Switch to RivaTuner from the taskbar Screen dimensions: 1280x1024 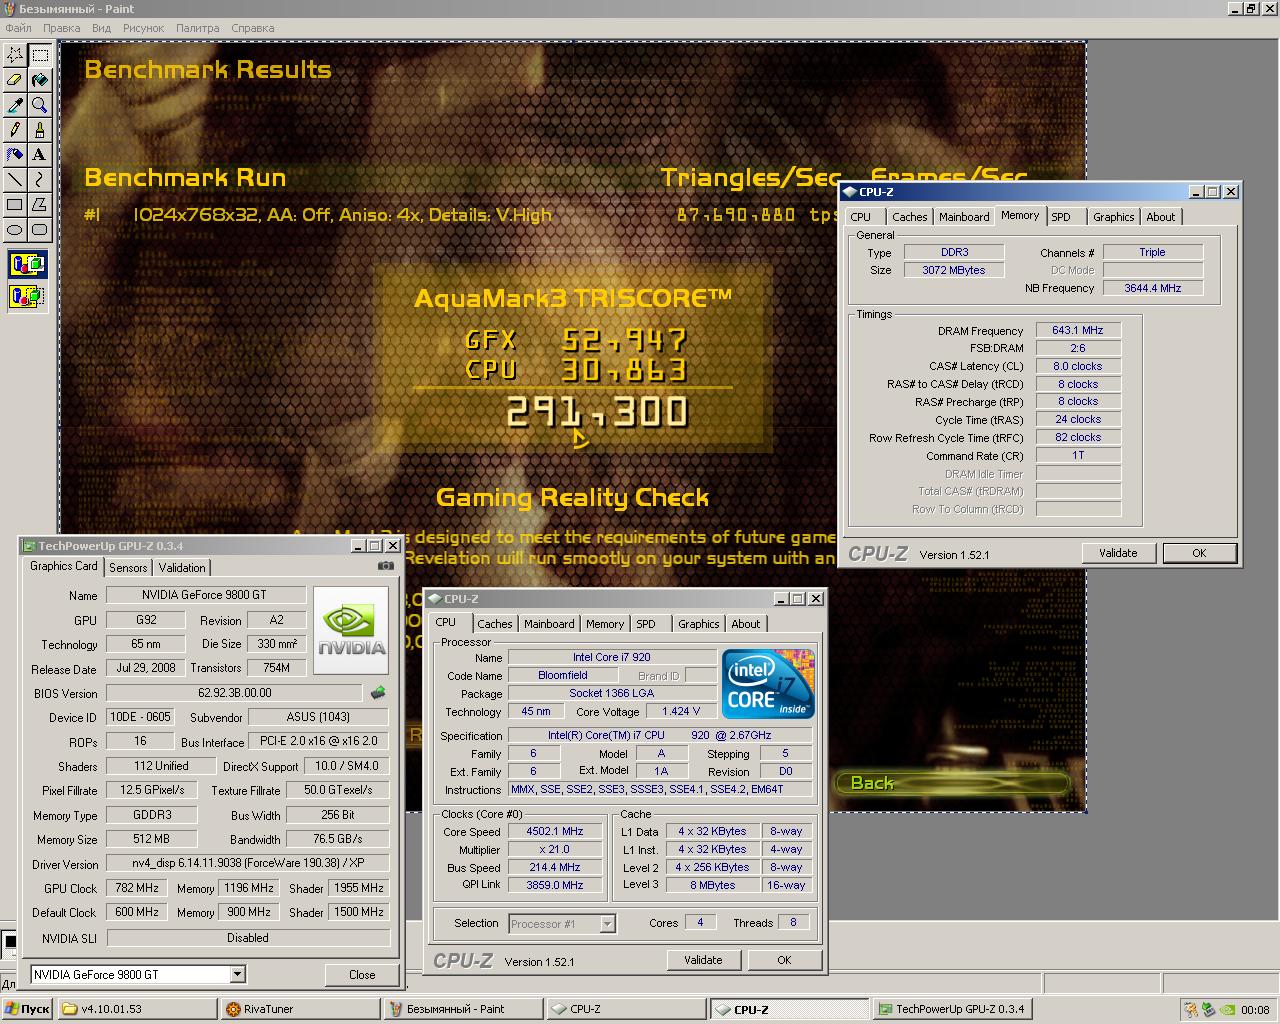coord(301,1009)
